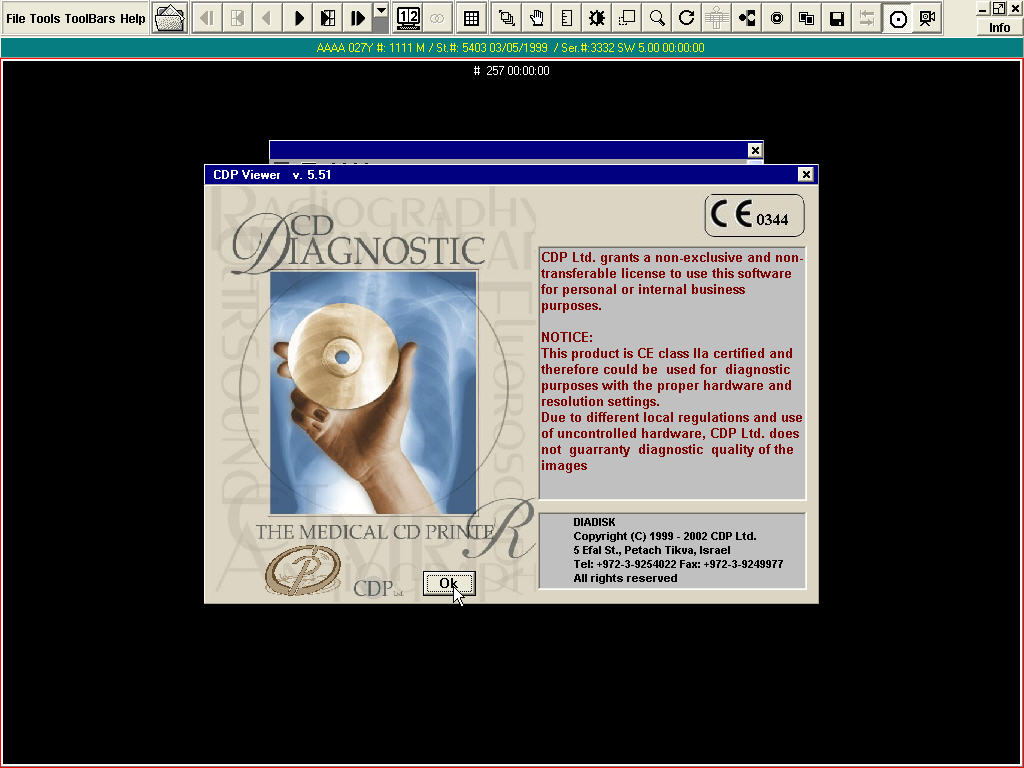Click Ok in CDP Viewer dialog
Viewport: 1024px width, 768px height.
[x=449, y=583]
